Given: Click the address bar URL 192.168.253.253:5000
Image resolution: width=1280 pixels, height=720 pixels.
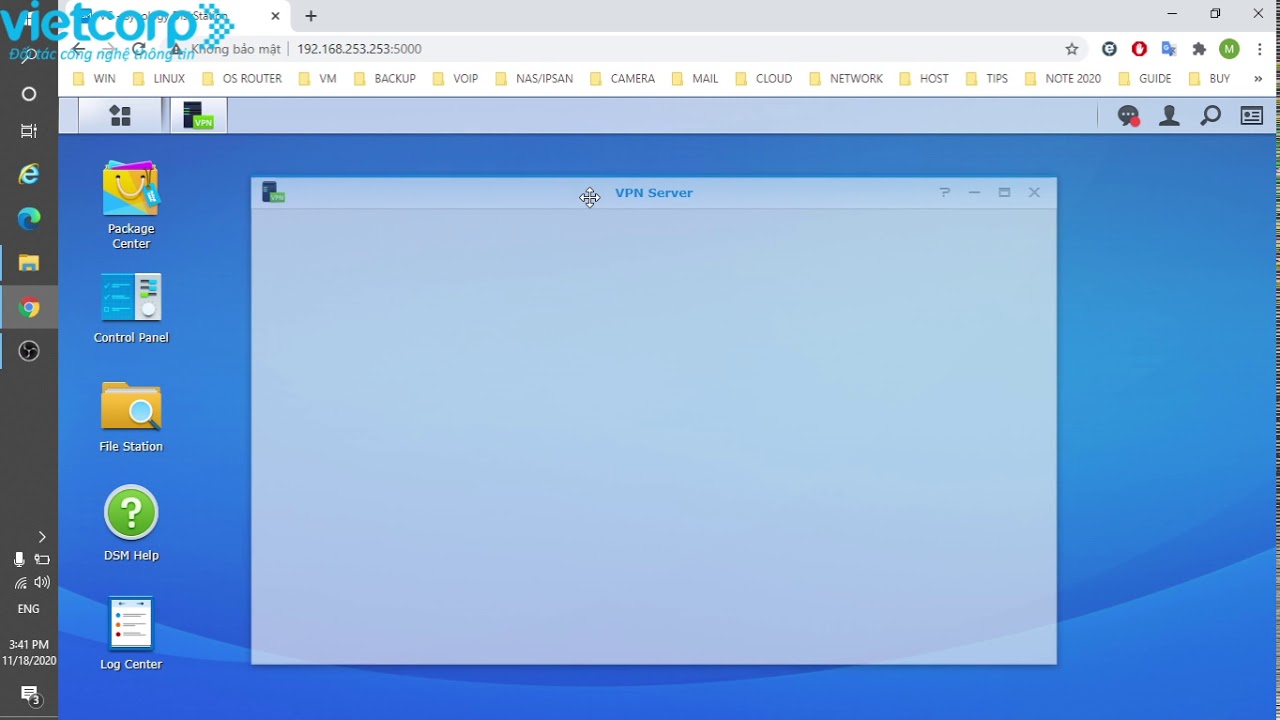Looking at the screenshot, I should (x=359, y=49).
